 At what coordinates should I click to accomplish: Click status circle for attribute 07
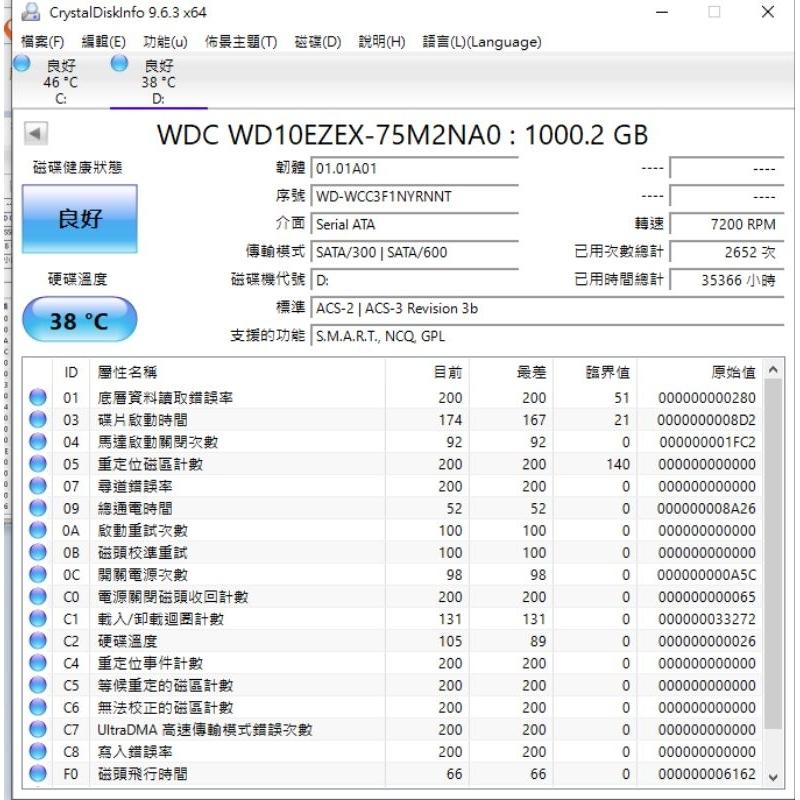38,486
